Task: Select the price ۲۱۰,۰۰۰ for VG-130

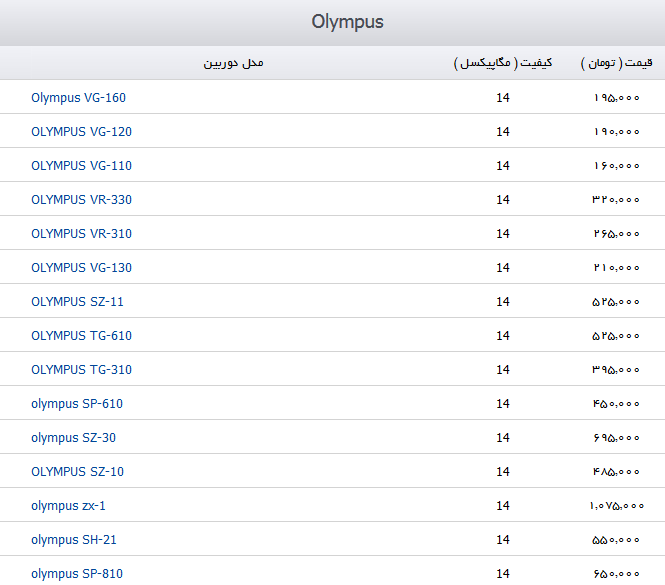Action: [616, 268]
